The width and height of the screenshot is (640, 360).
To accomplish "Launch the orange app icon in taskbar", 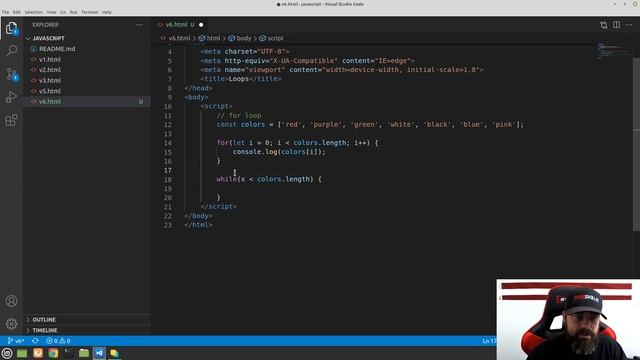I will (38, 353).
